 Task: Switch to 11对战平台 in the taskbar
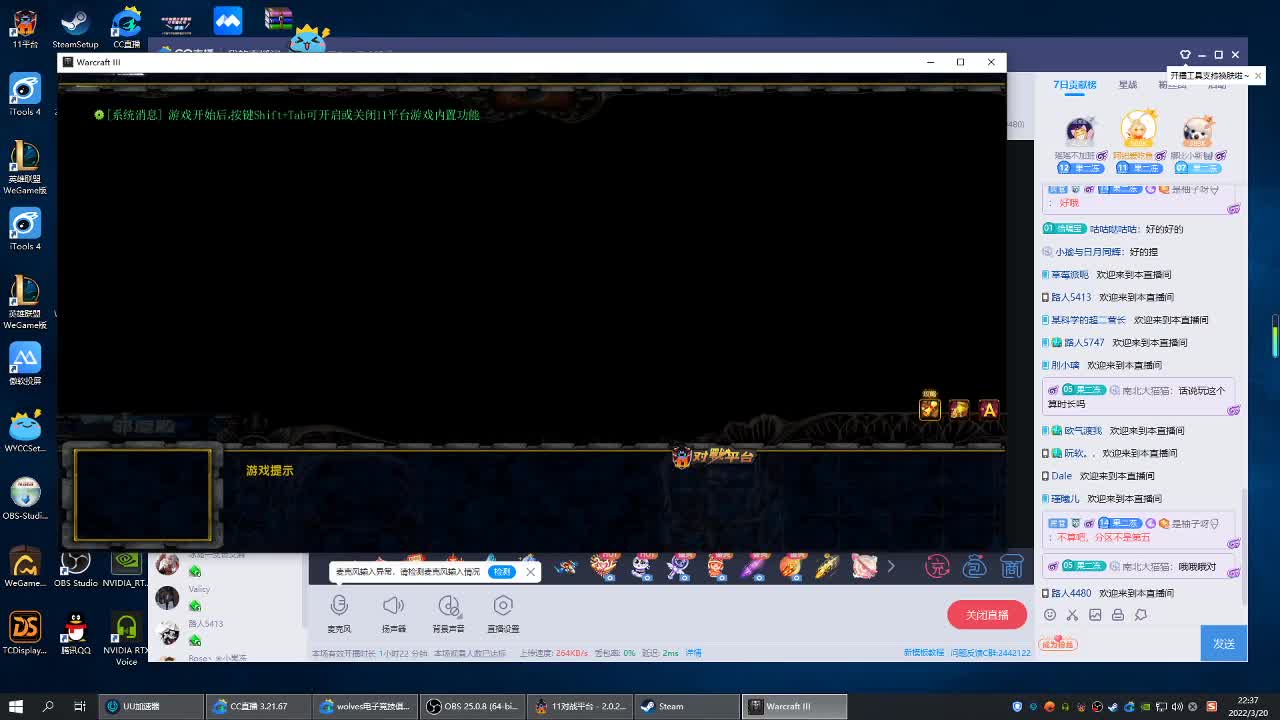pyautogui.click(x=579, y=706)
